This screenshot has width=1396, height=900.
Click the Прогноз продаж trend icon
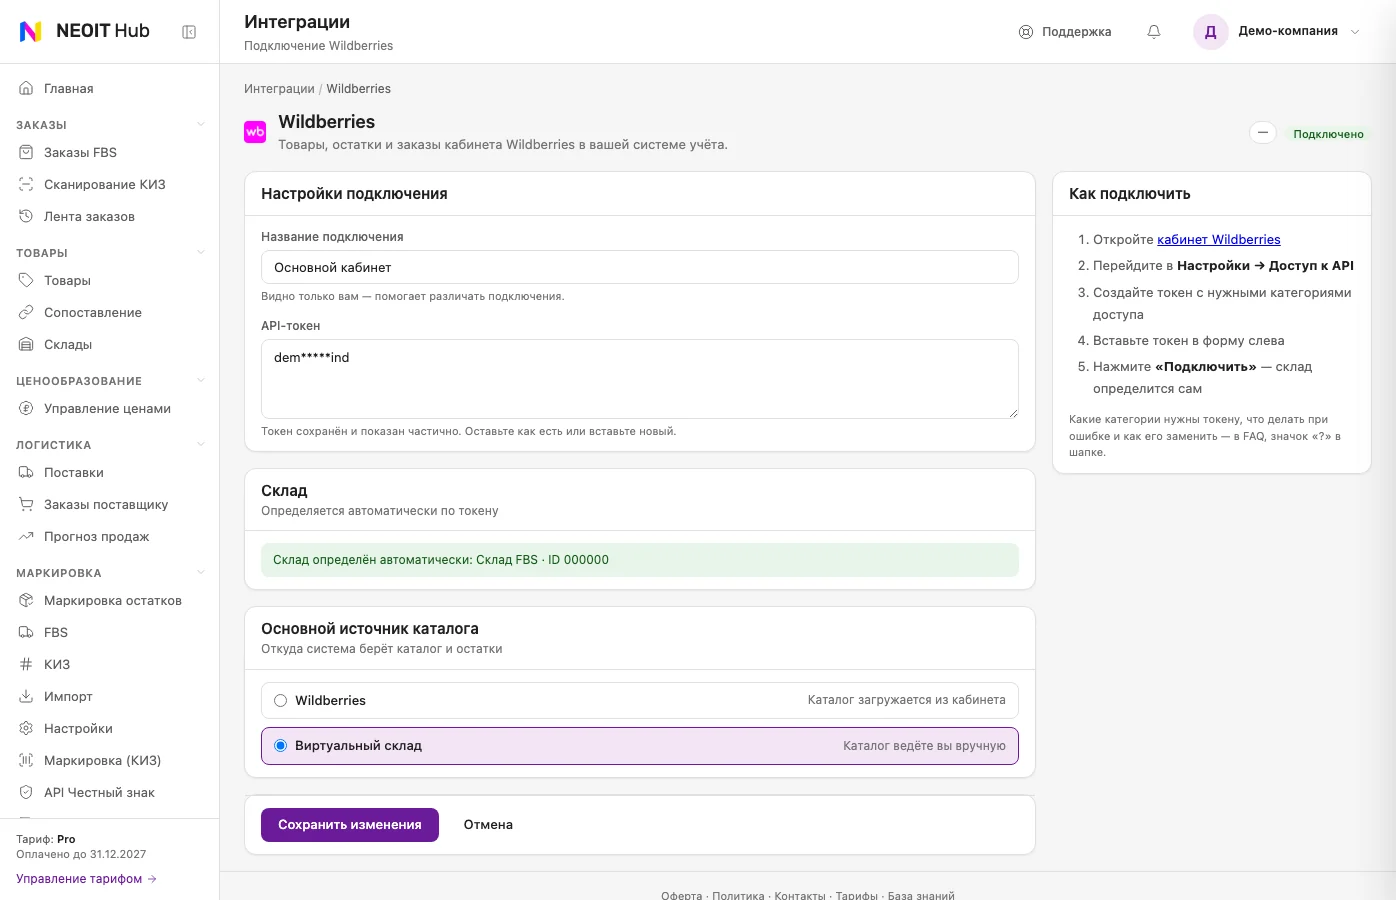pyautogui.click(x=26, y=537)
